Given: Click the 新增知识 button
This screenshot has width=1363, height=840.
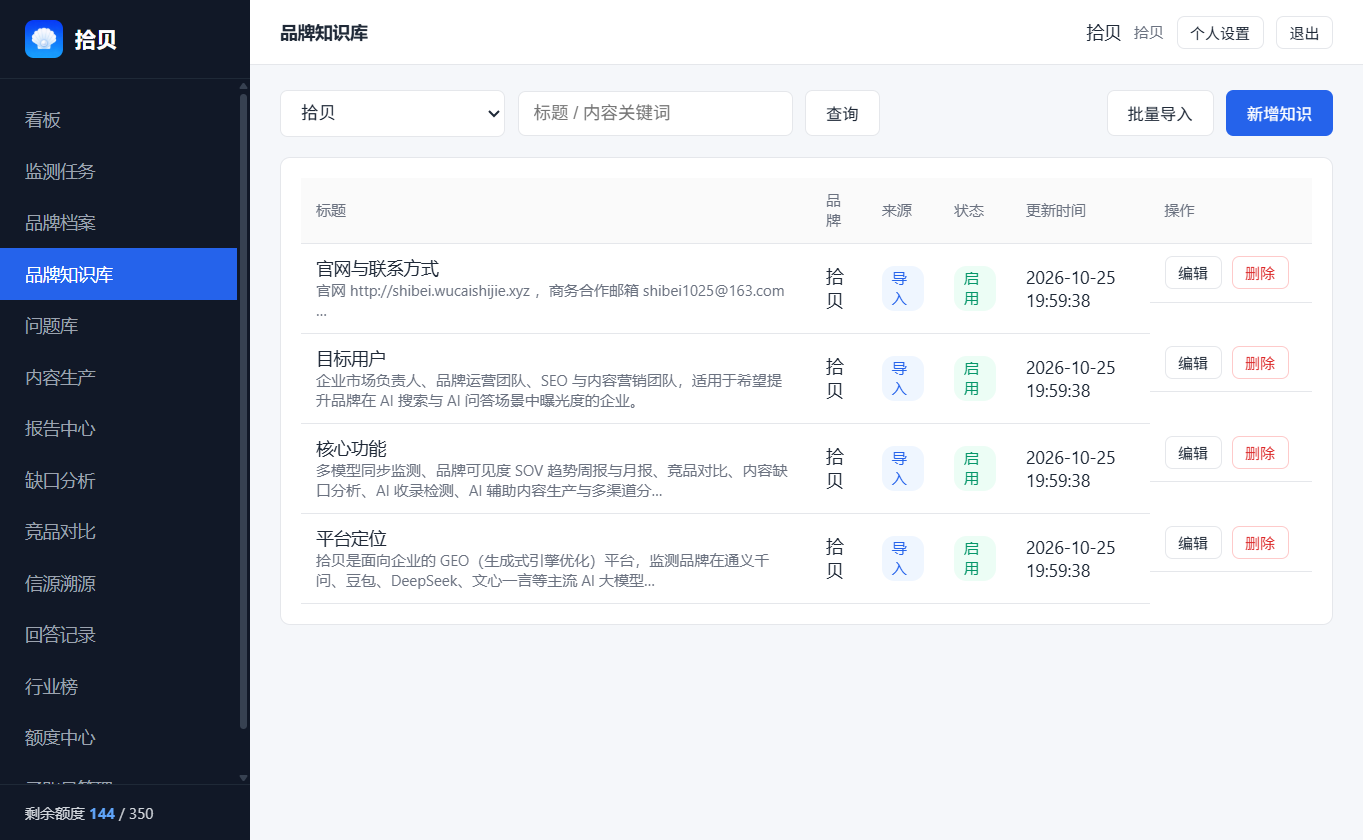Looking at the screenshot, I should pos(1279,113).
